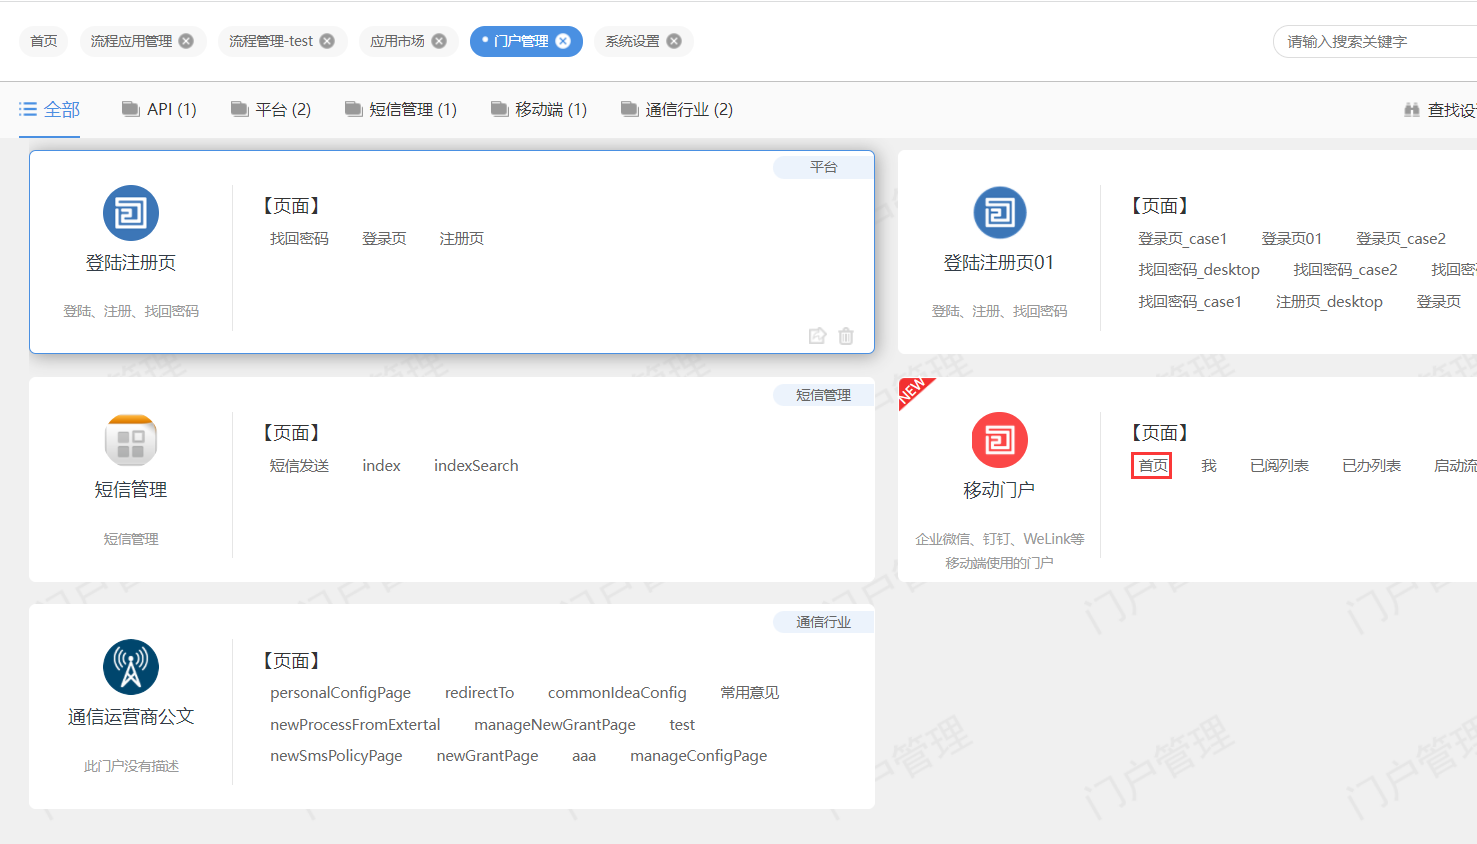Open the manageNewGrantPage link
Viewport: 1477px width, 844px height.
[555, 725]
